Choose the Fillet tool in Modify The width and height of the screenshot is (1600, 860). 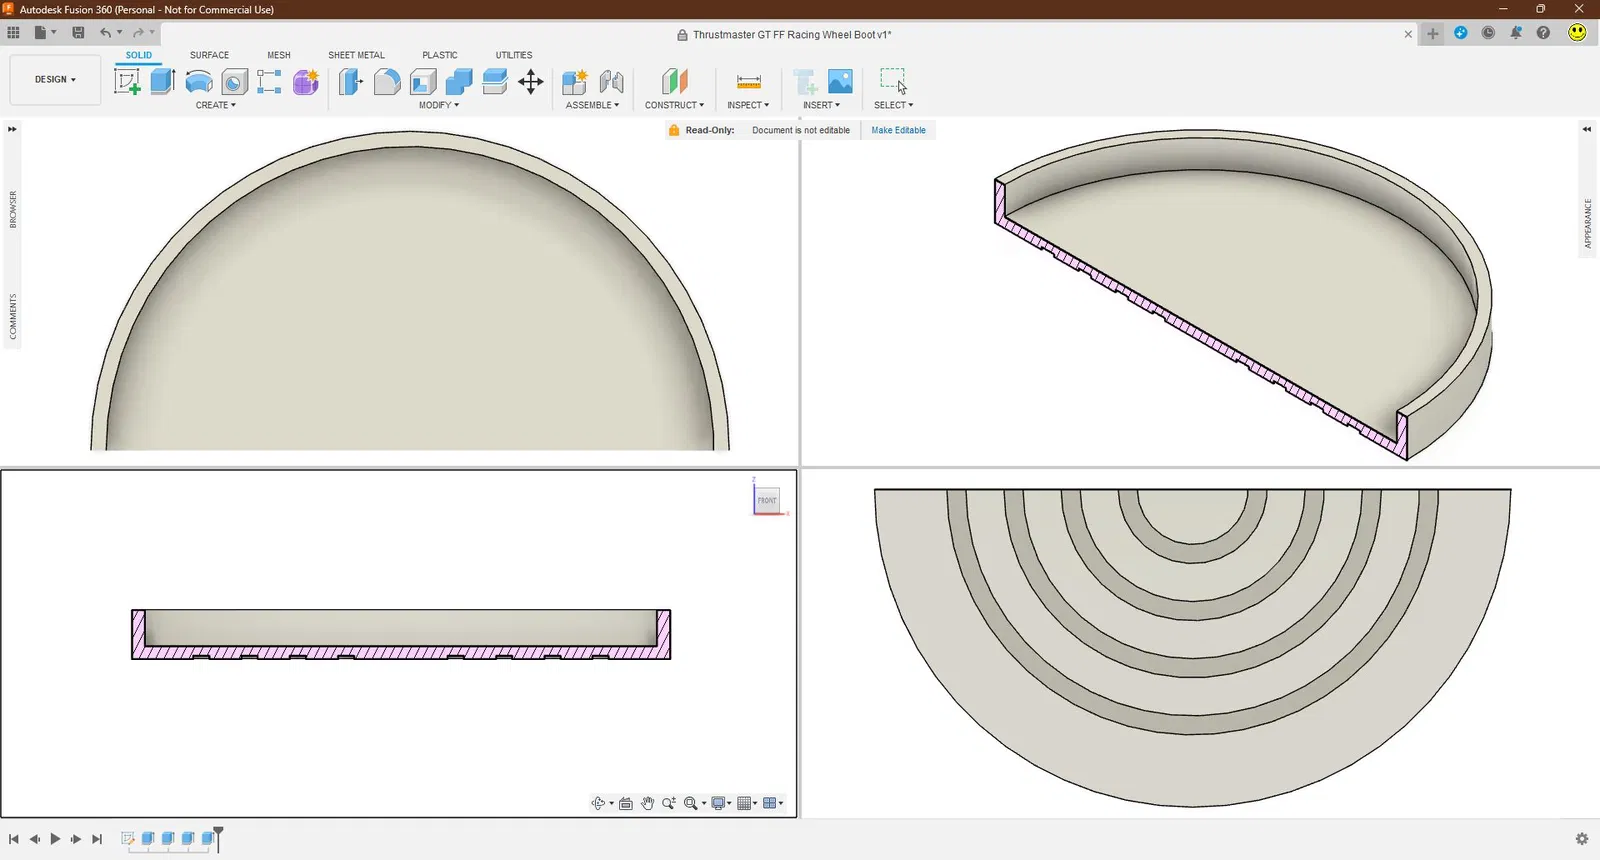387,82
